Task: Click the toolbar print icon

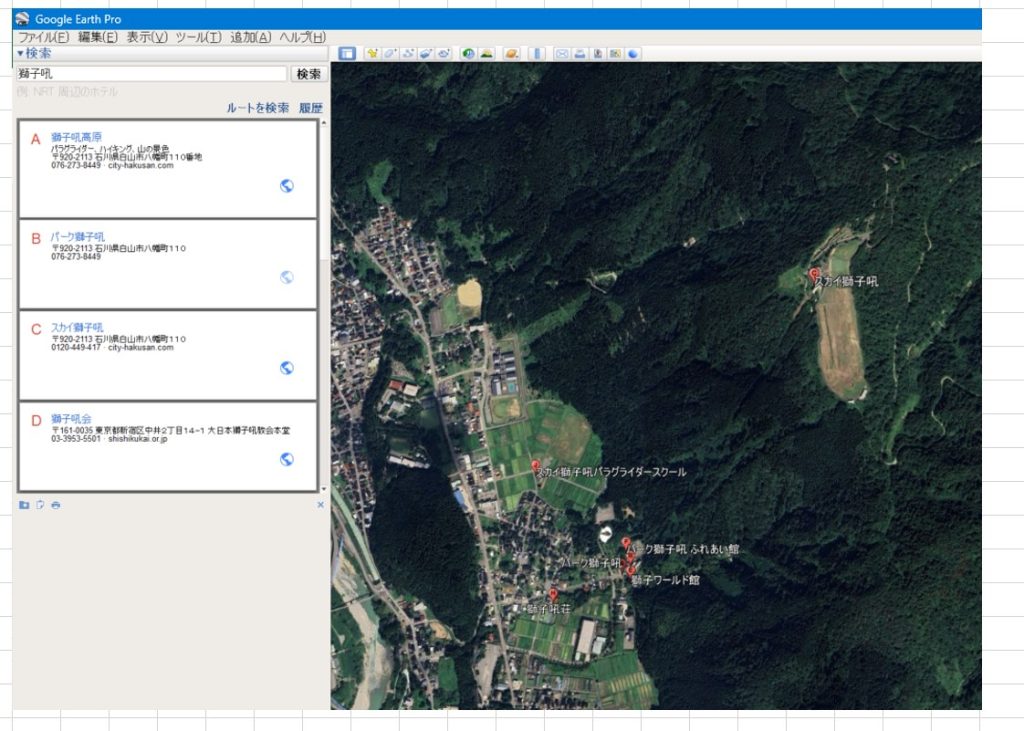Action: pos(579,54)
